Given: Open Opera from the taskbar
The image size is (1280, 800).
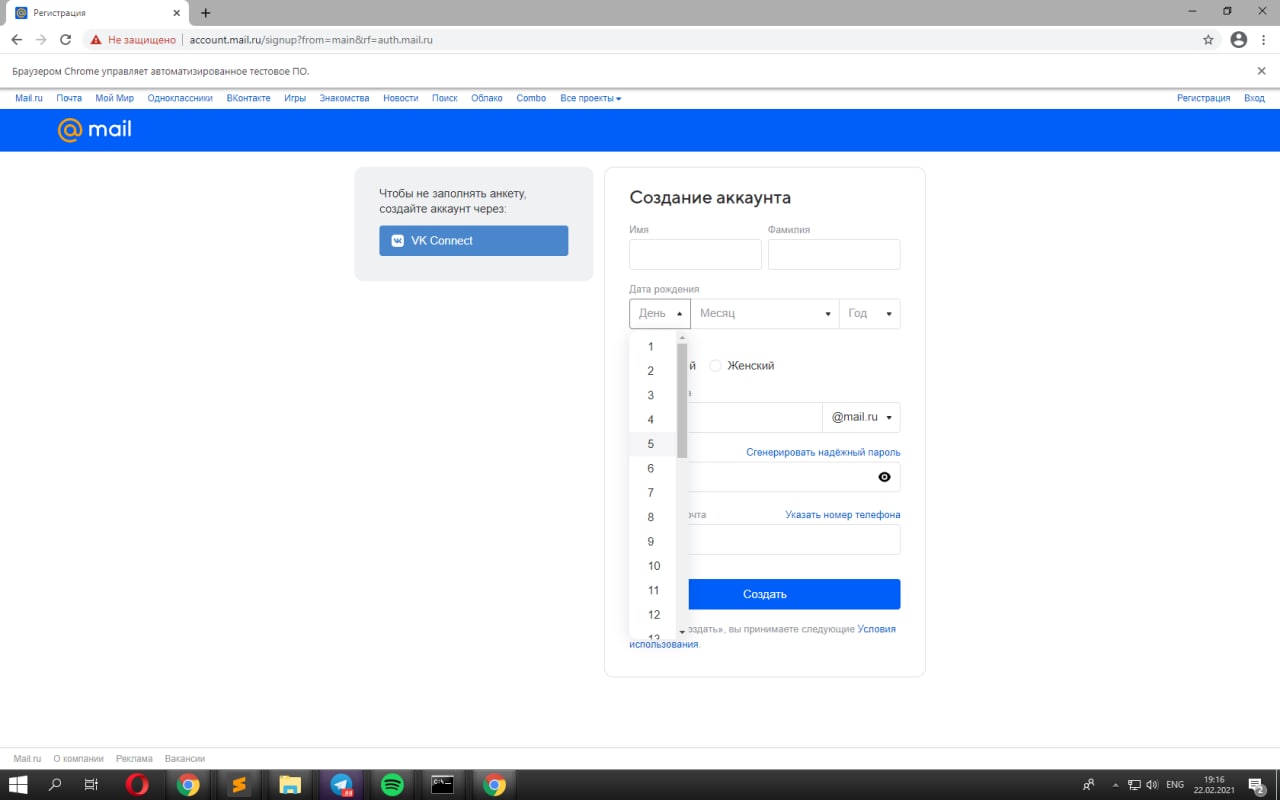Looking at the screenshot, I should pyautogui.click(x=137, y=785).
